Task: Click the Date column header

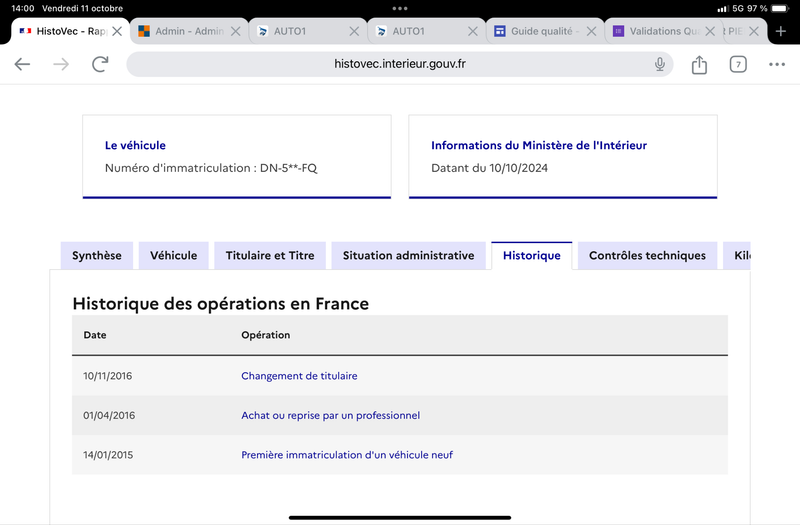Action: coord(95,335)
